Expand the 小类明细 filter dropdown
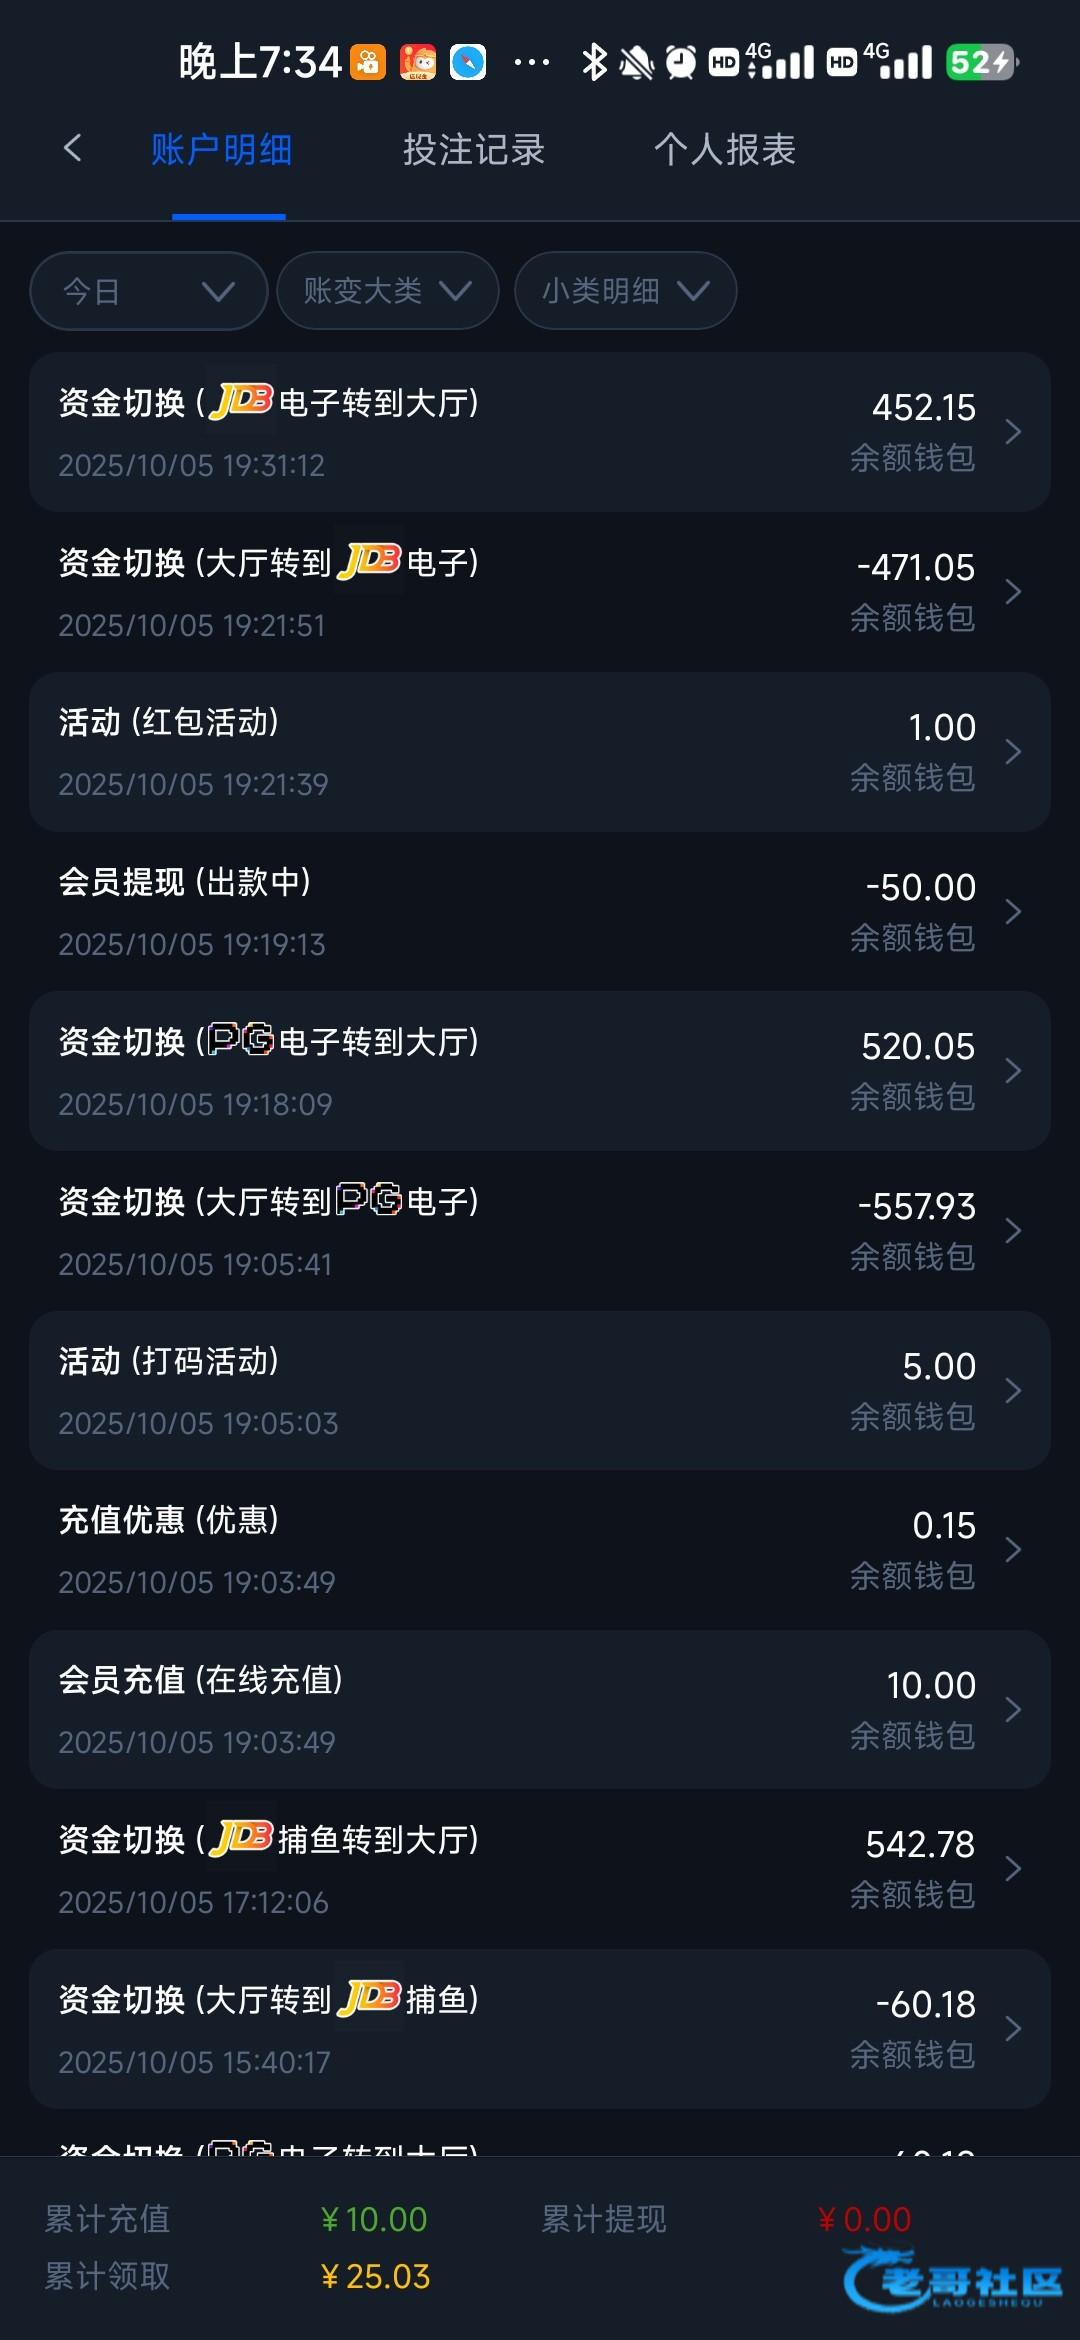Viewport: 1080px width, 2340px height. coord(625,291)
